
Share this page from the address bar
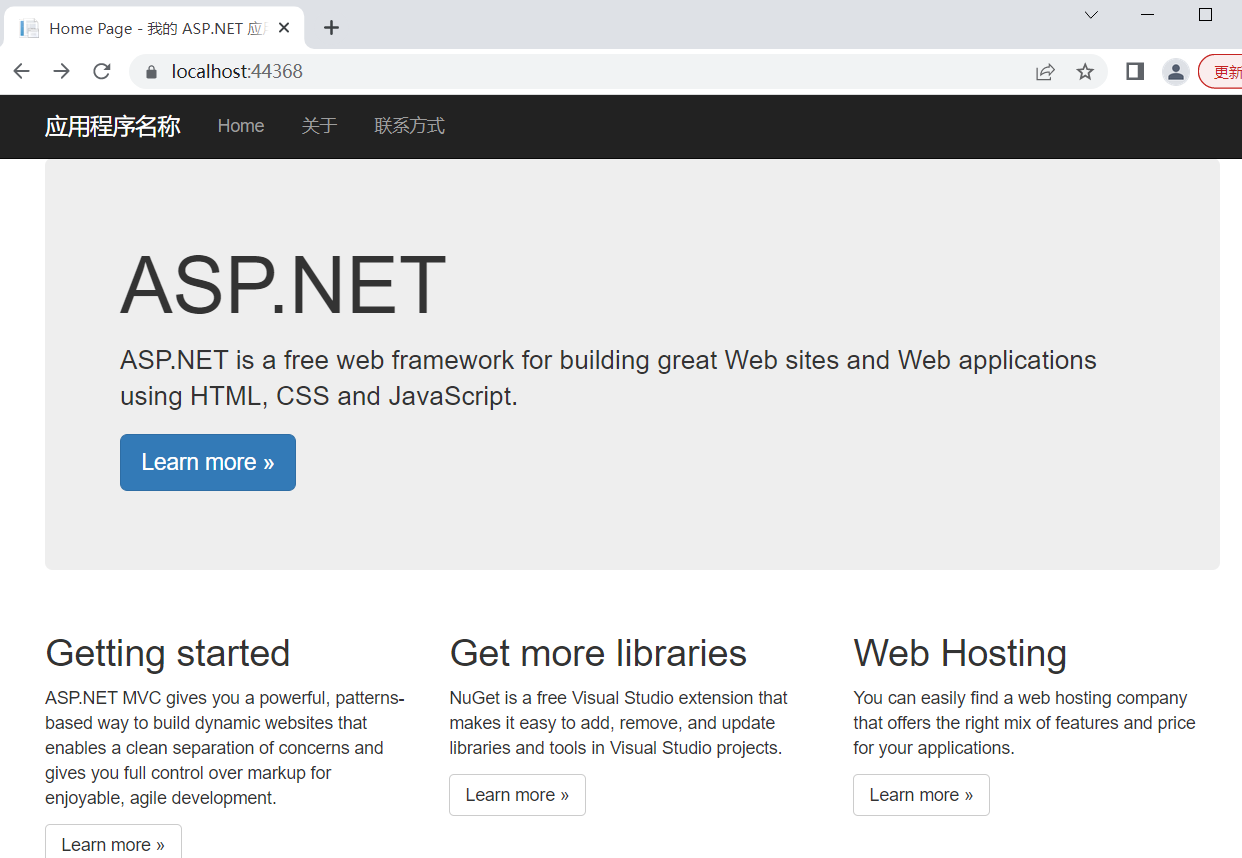tap(1045, 72)
